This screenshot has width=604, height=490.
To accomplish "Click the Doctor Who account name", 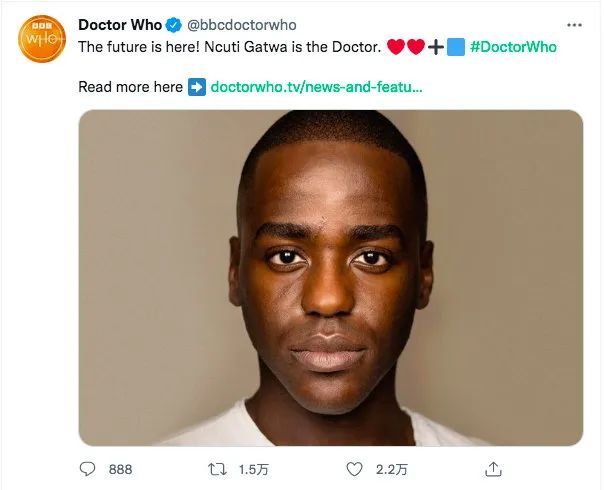I will point(120,25).
